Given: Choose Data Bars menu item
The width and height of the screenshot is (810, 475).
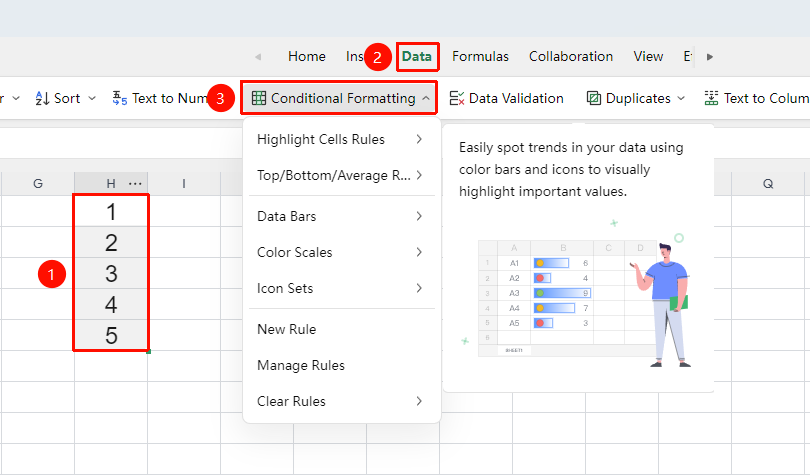Looking at the screenshot, I should pos(341,216).
